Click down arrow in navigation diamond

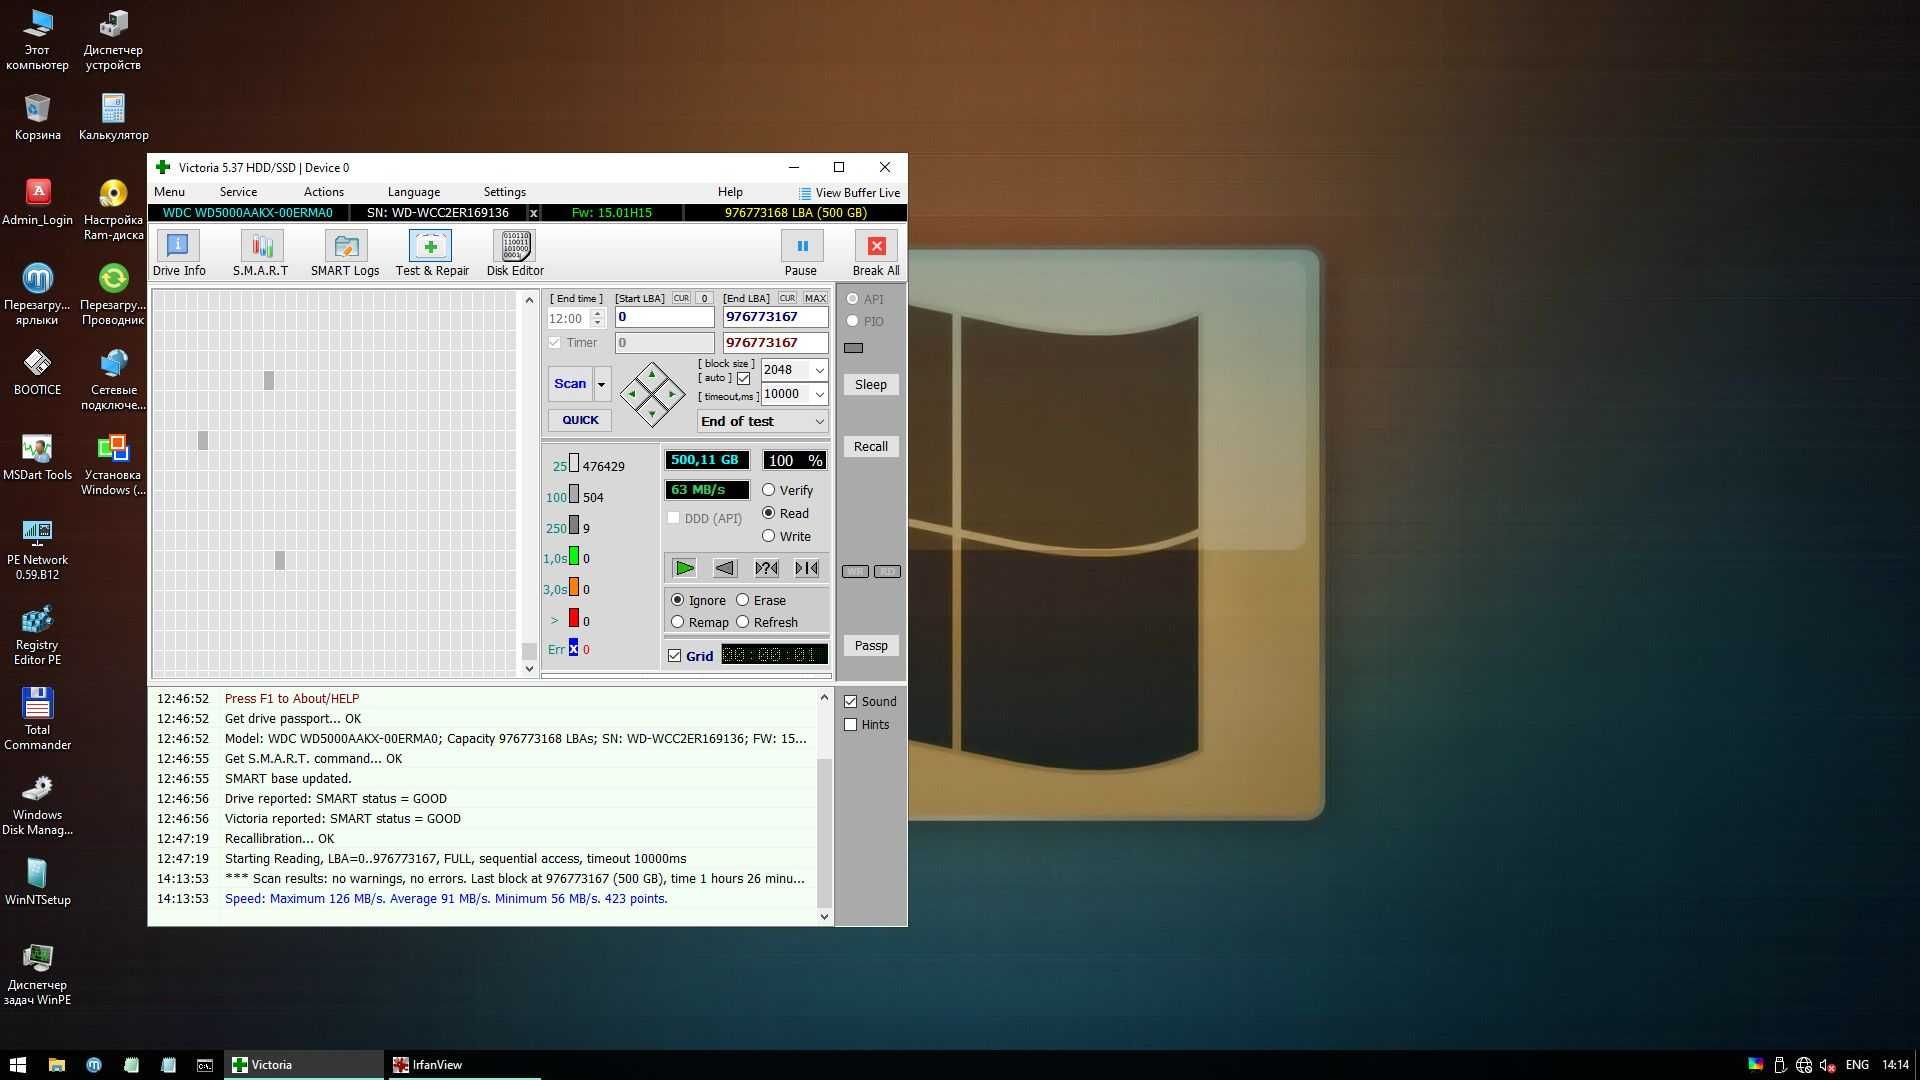pos(652,413)
